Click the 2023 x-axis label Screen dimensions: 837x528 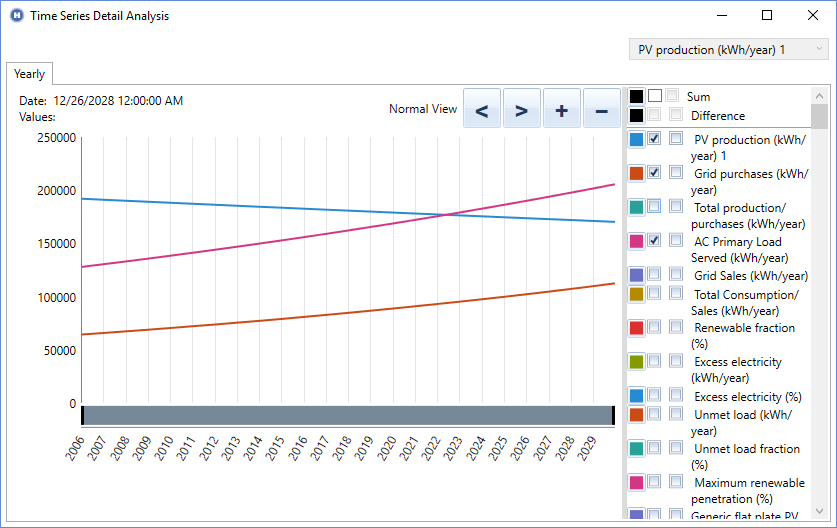453,448
